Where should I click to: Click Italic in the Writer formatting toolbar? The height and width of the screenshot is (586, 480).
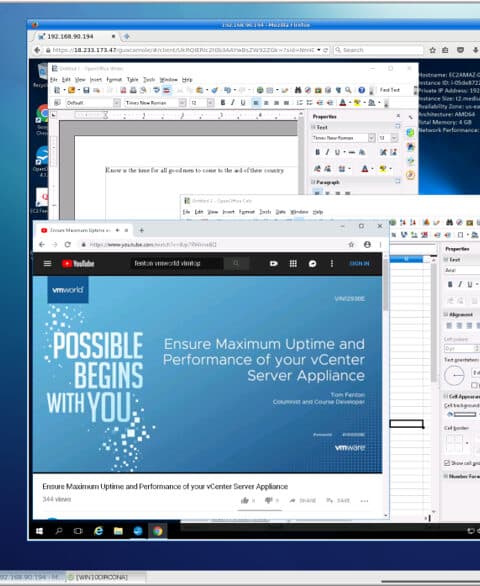[x=233, y=102]
